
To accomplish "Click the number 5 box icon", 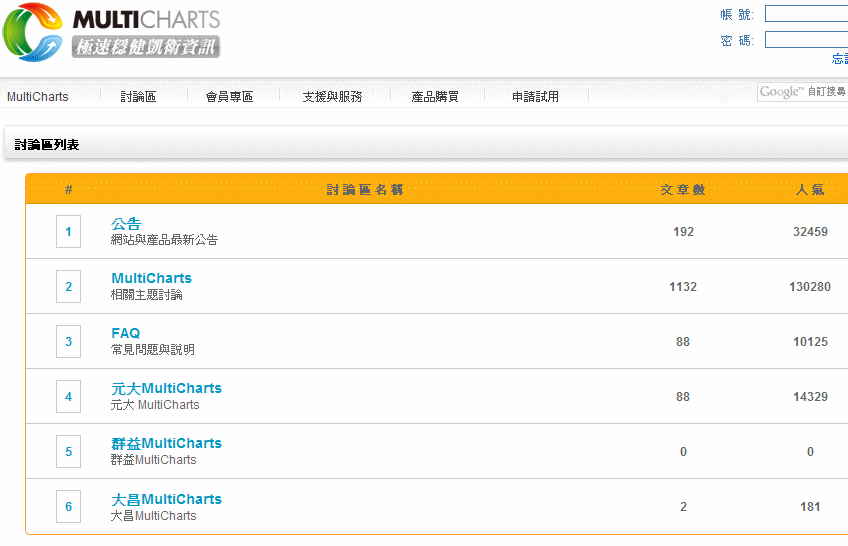I will [x=69, y=452].
